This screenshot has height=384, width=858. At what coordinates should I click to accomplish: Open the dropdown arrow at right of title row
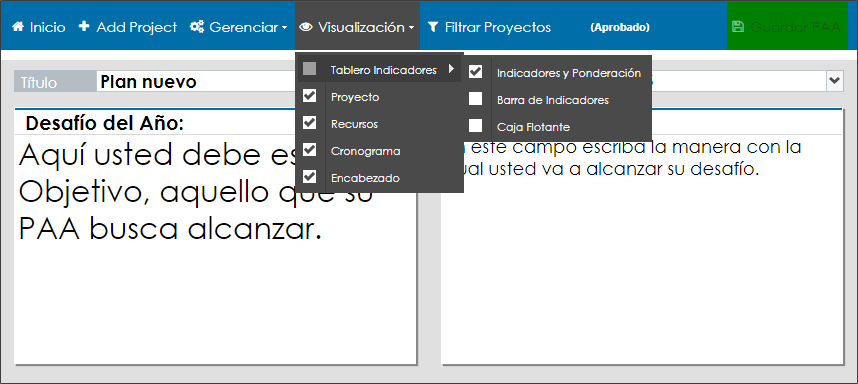click(834, 81)
